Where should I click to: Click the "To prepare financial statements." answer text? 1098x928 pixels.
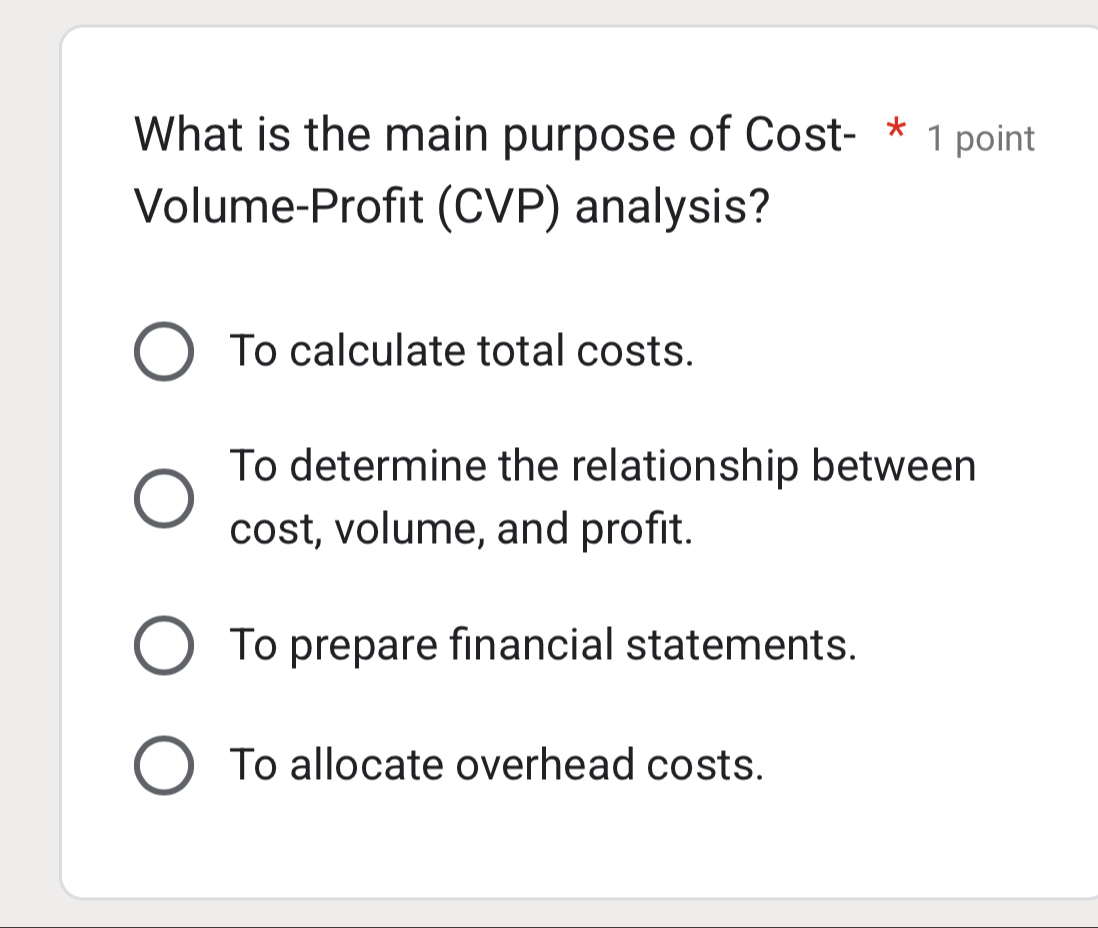click(x=543, y=645)
